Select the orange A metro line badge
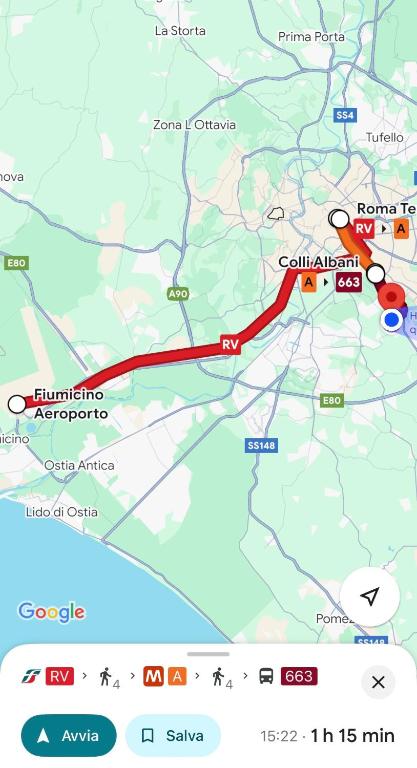Screen dimensions: 417x768 click(x=177, y=676)
